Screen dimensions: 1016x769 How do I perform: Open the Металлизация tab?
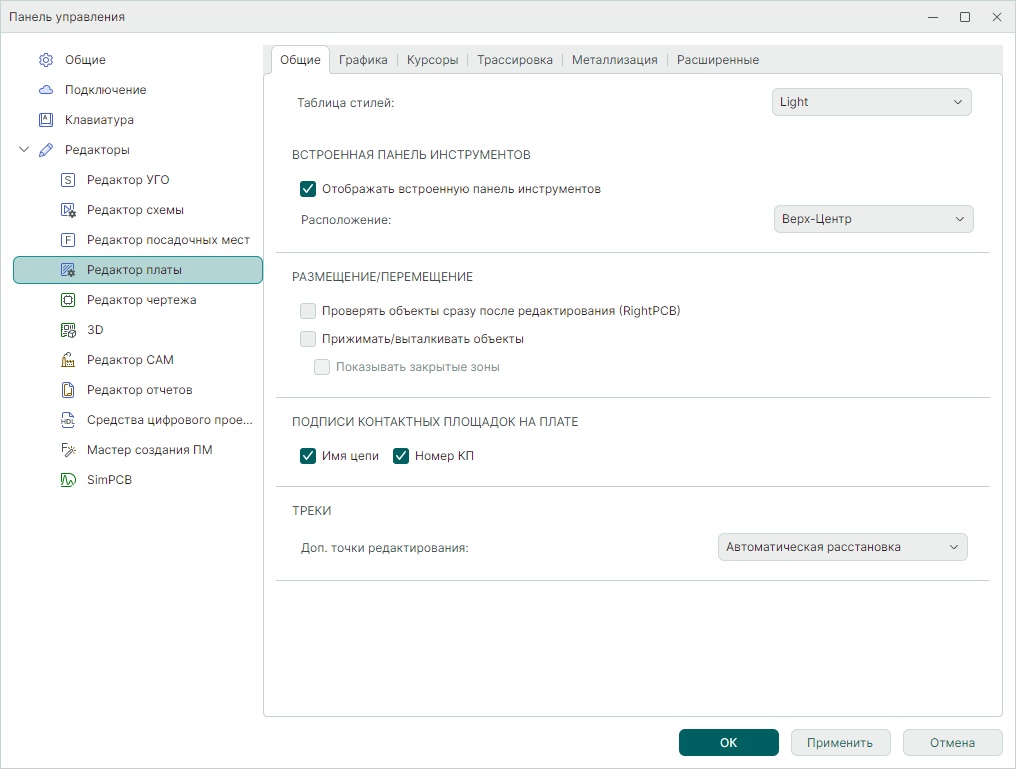coord(614,60)
